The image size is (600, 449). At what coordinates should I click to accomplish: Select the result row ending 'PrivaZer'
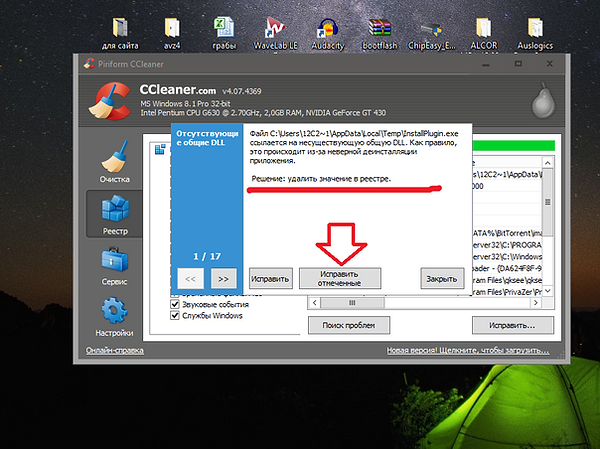[507, 292]
